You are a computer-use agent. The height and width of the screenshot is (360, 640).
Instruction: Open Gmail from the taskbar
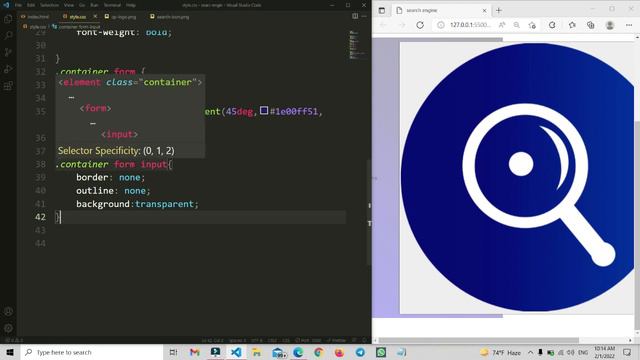coord(195,352)
